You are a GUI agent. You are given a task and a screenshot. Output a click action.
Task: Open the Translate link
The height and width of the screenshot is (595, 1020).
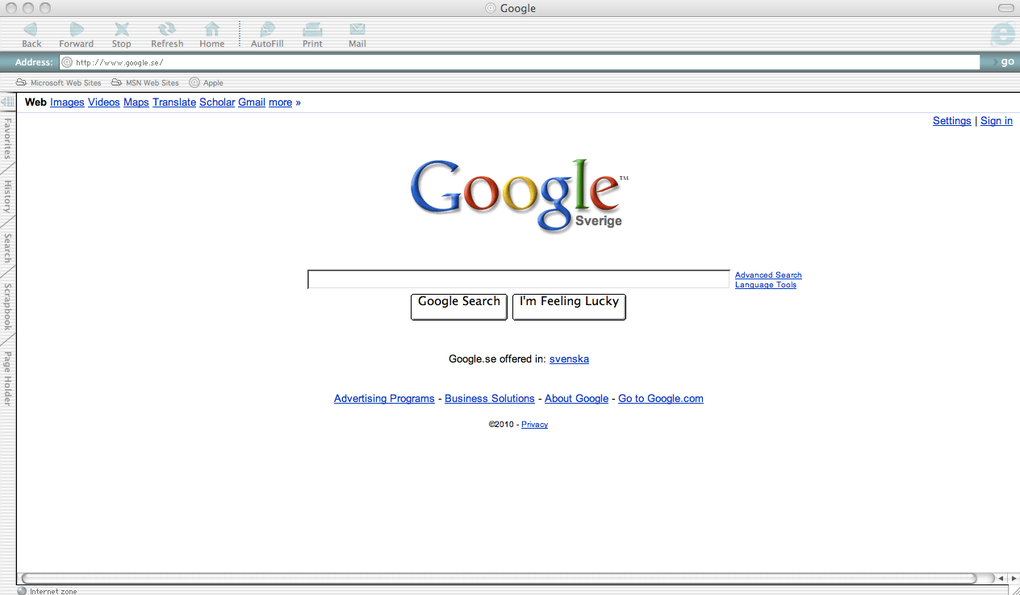[x=174, y=102]
